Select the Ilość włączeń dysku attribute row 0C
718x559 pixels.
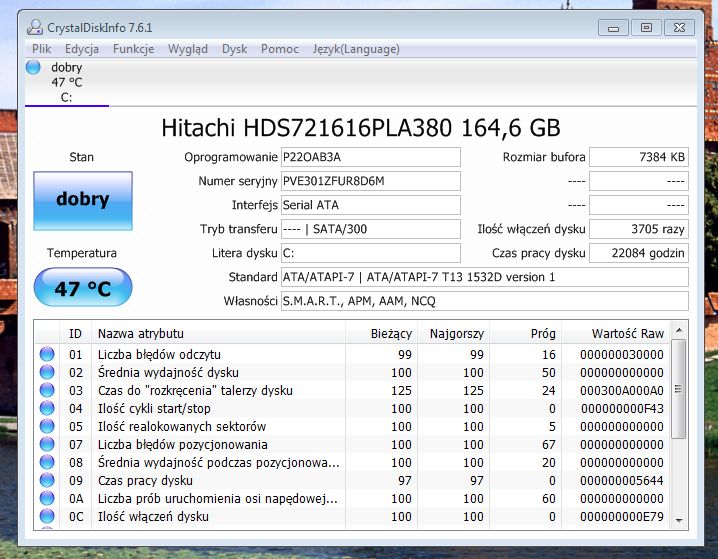pyautogui.click(x=353, y=516)
